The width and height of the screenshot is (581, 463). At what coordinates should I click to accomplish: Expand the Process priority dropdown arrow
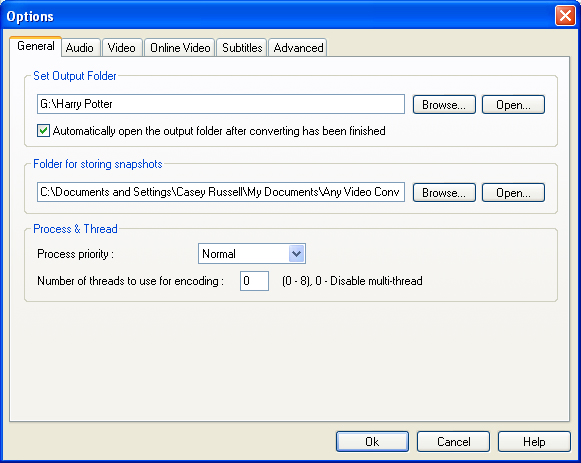pyautogui.click(x=296, y=254)
